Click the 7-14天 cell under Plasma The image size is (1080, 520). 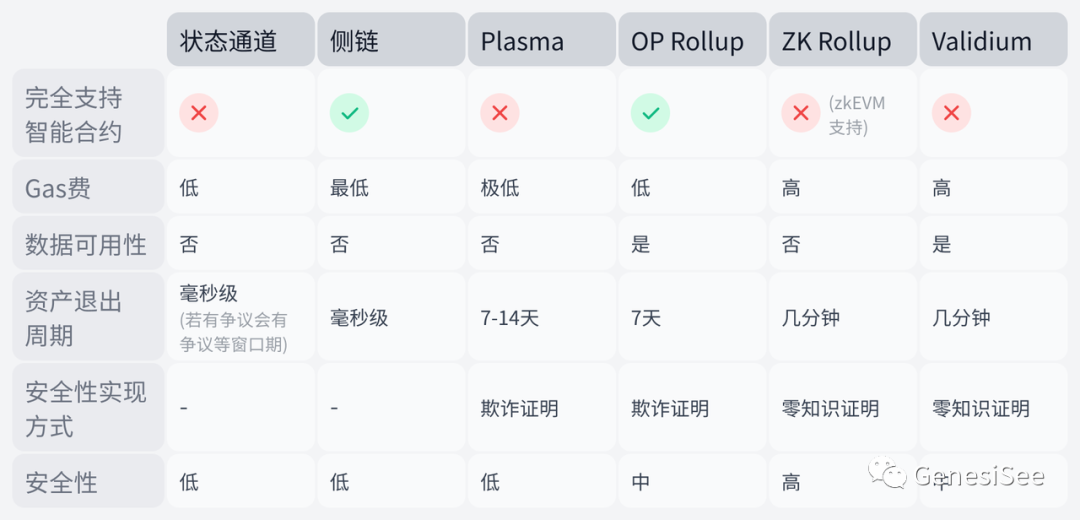(x=510, y=318)
